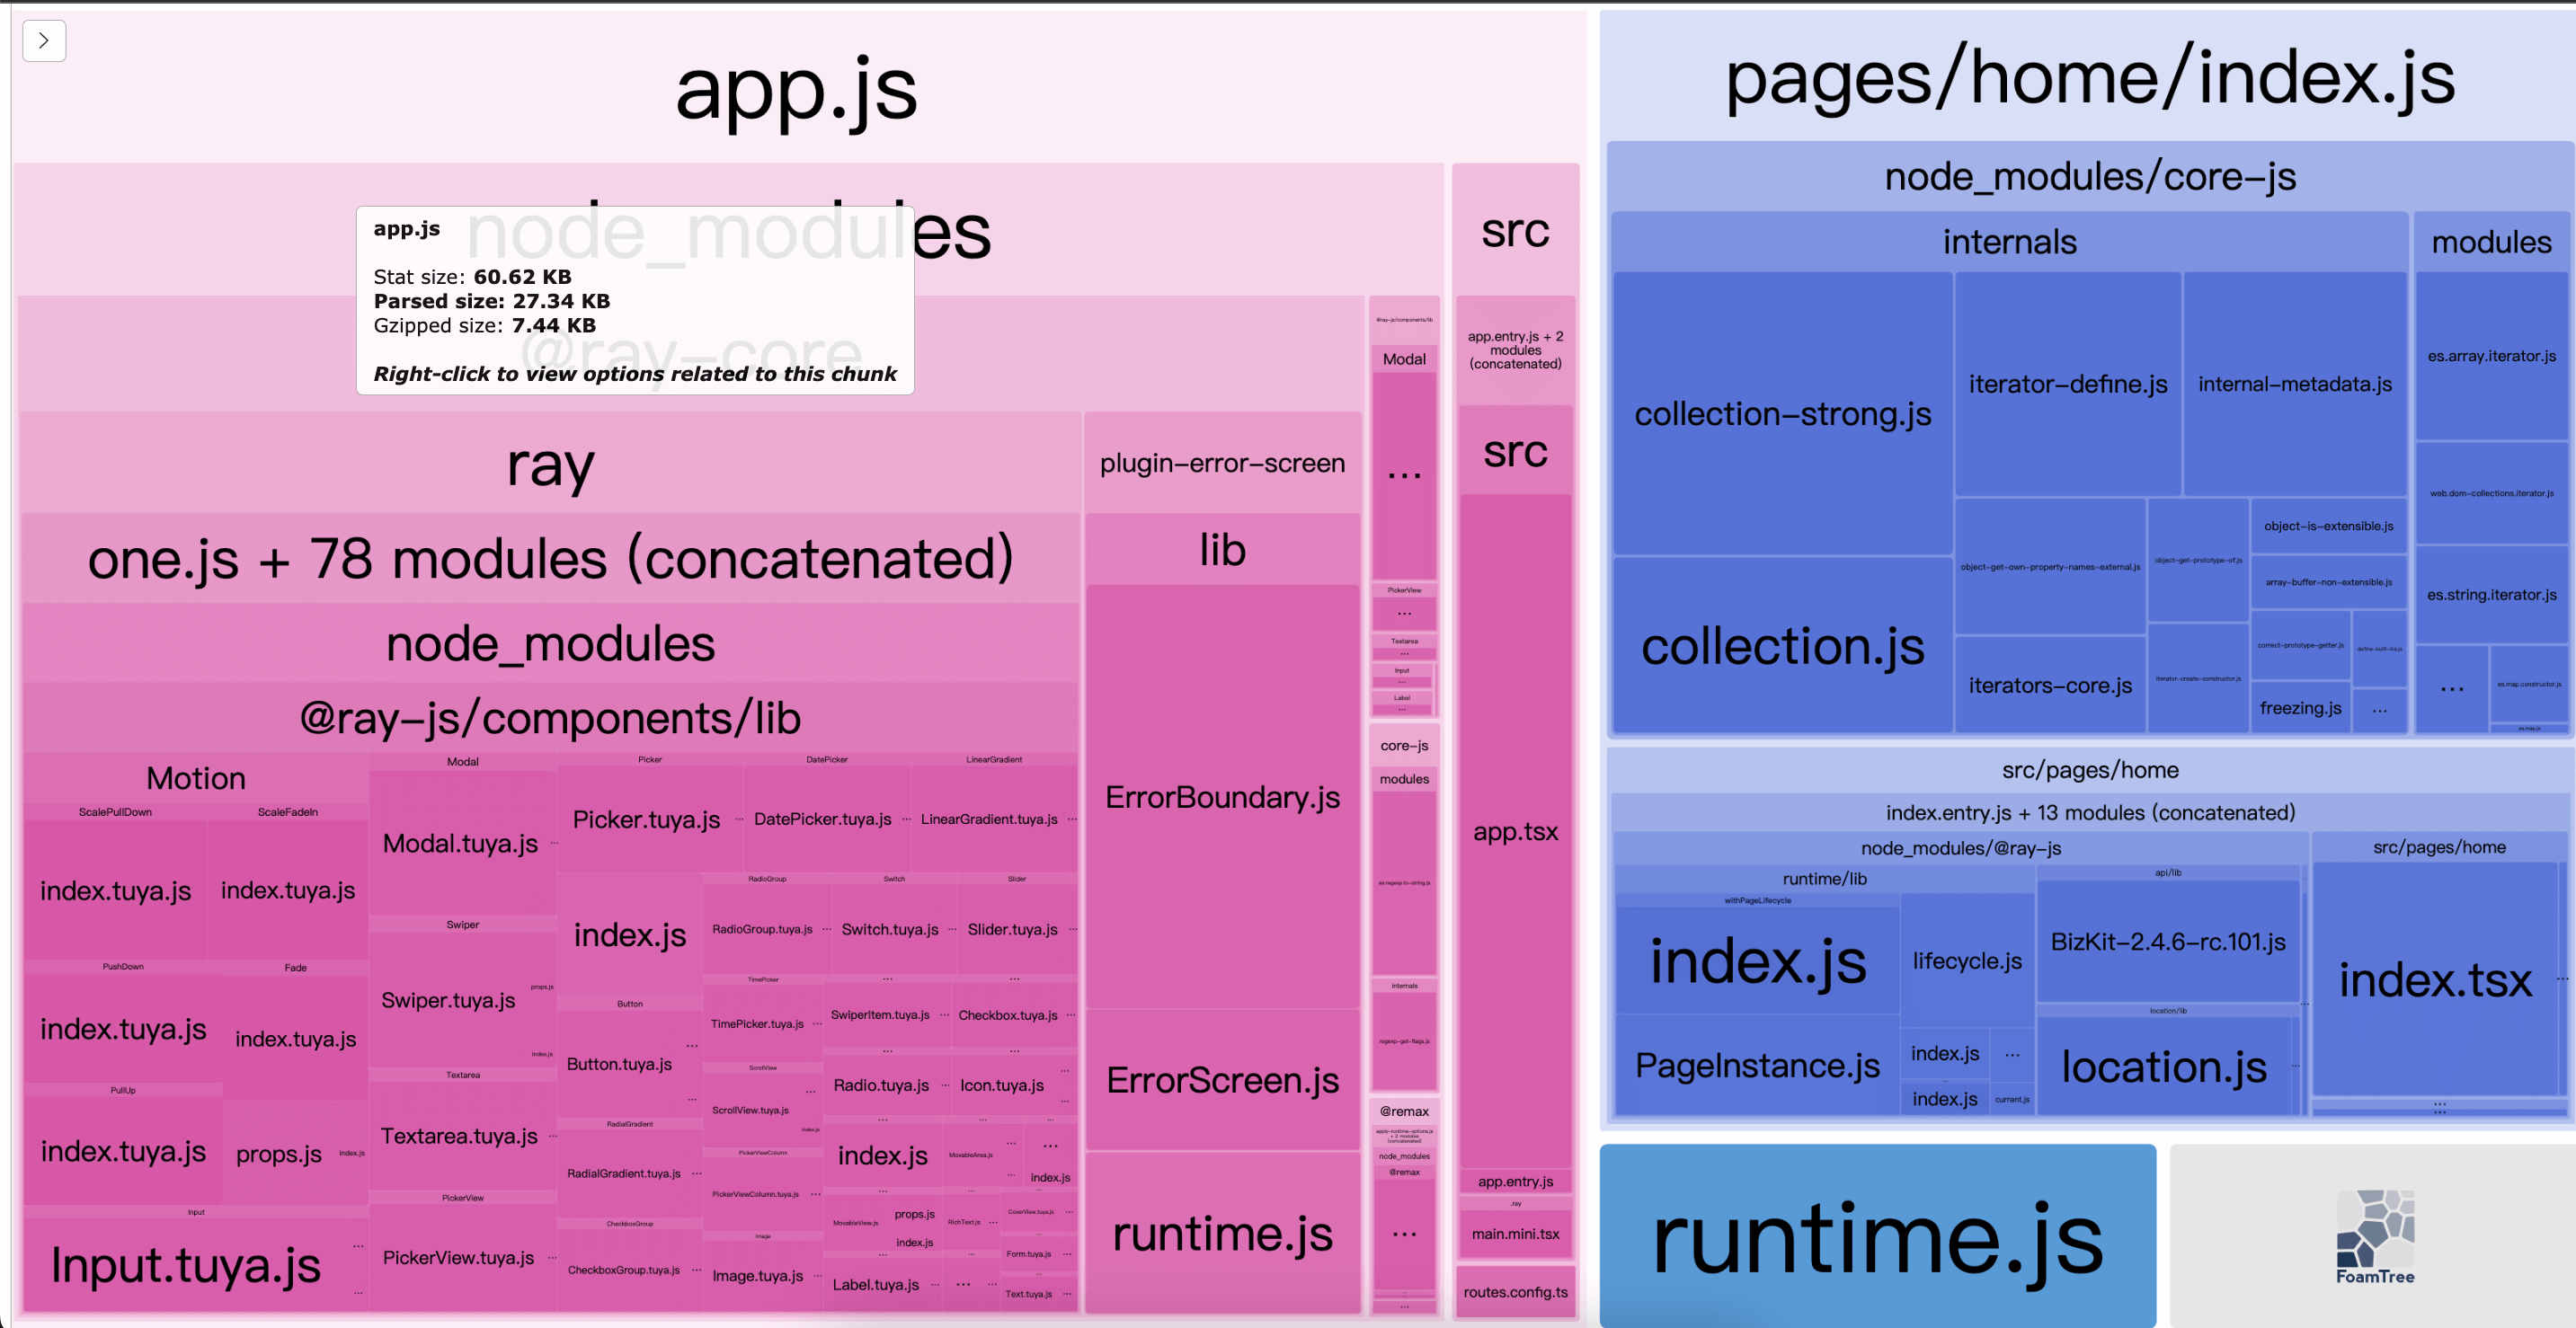Click the props.js module under Motion

[x=279, y=1154]
